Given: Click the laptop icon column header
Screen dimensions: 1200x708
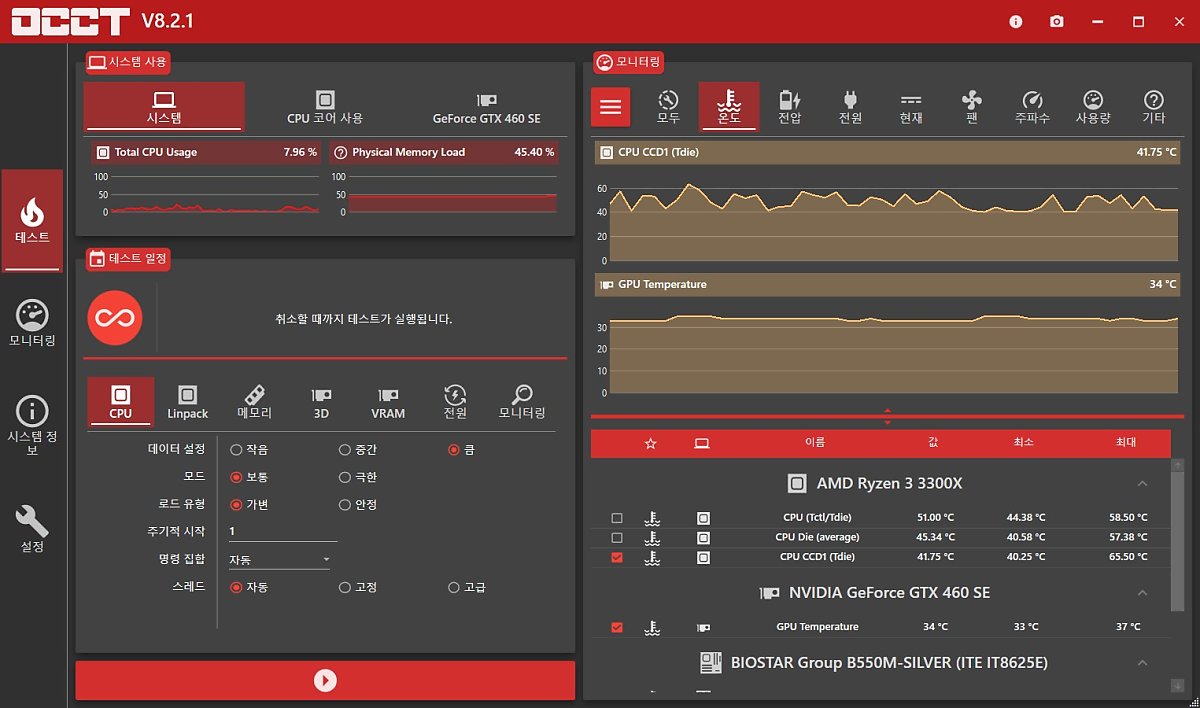Looking at the screenshot, I should [x=702, y=443].
